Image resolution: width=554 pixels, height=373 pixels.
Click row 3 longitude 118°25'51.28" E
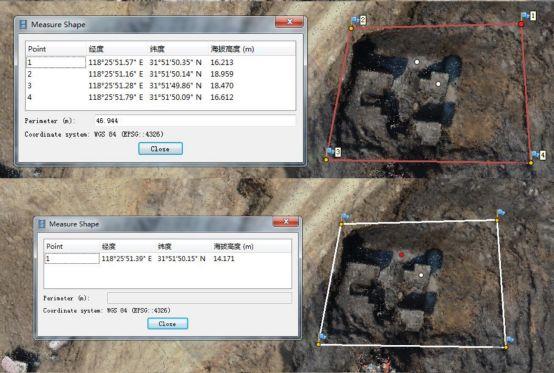tap(116, 86)
